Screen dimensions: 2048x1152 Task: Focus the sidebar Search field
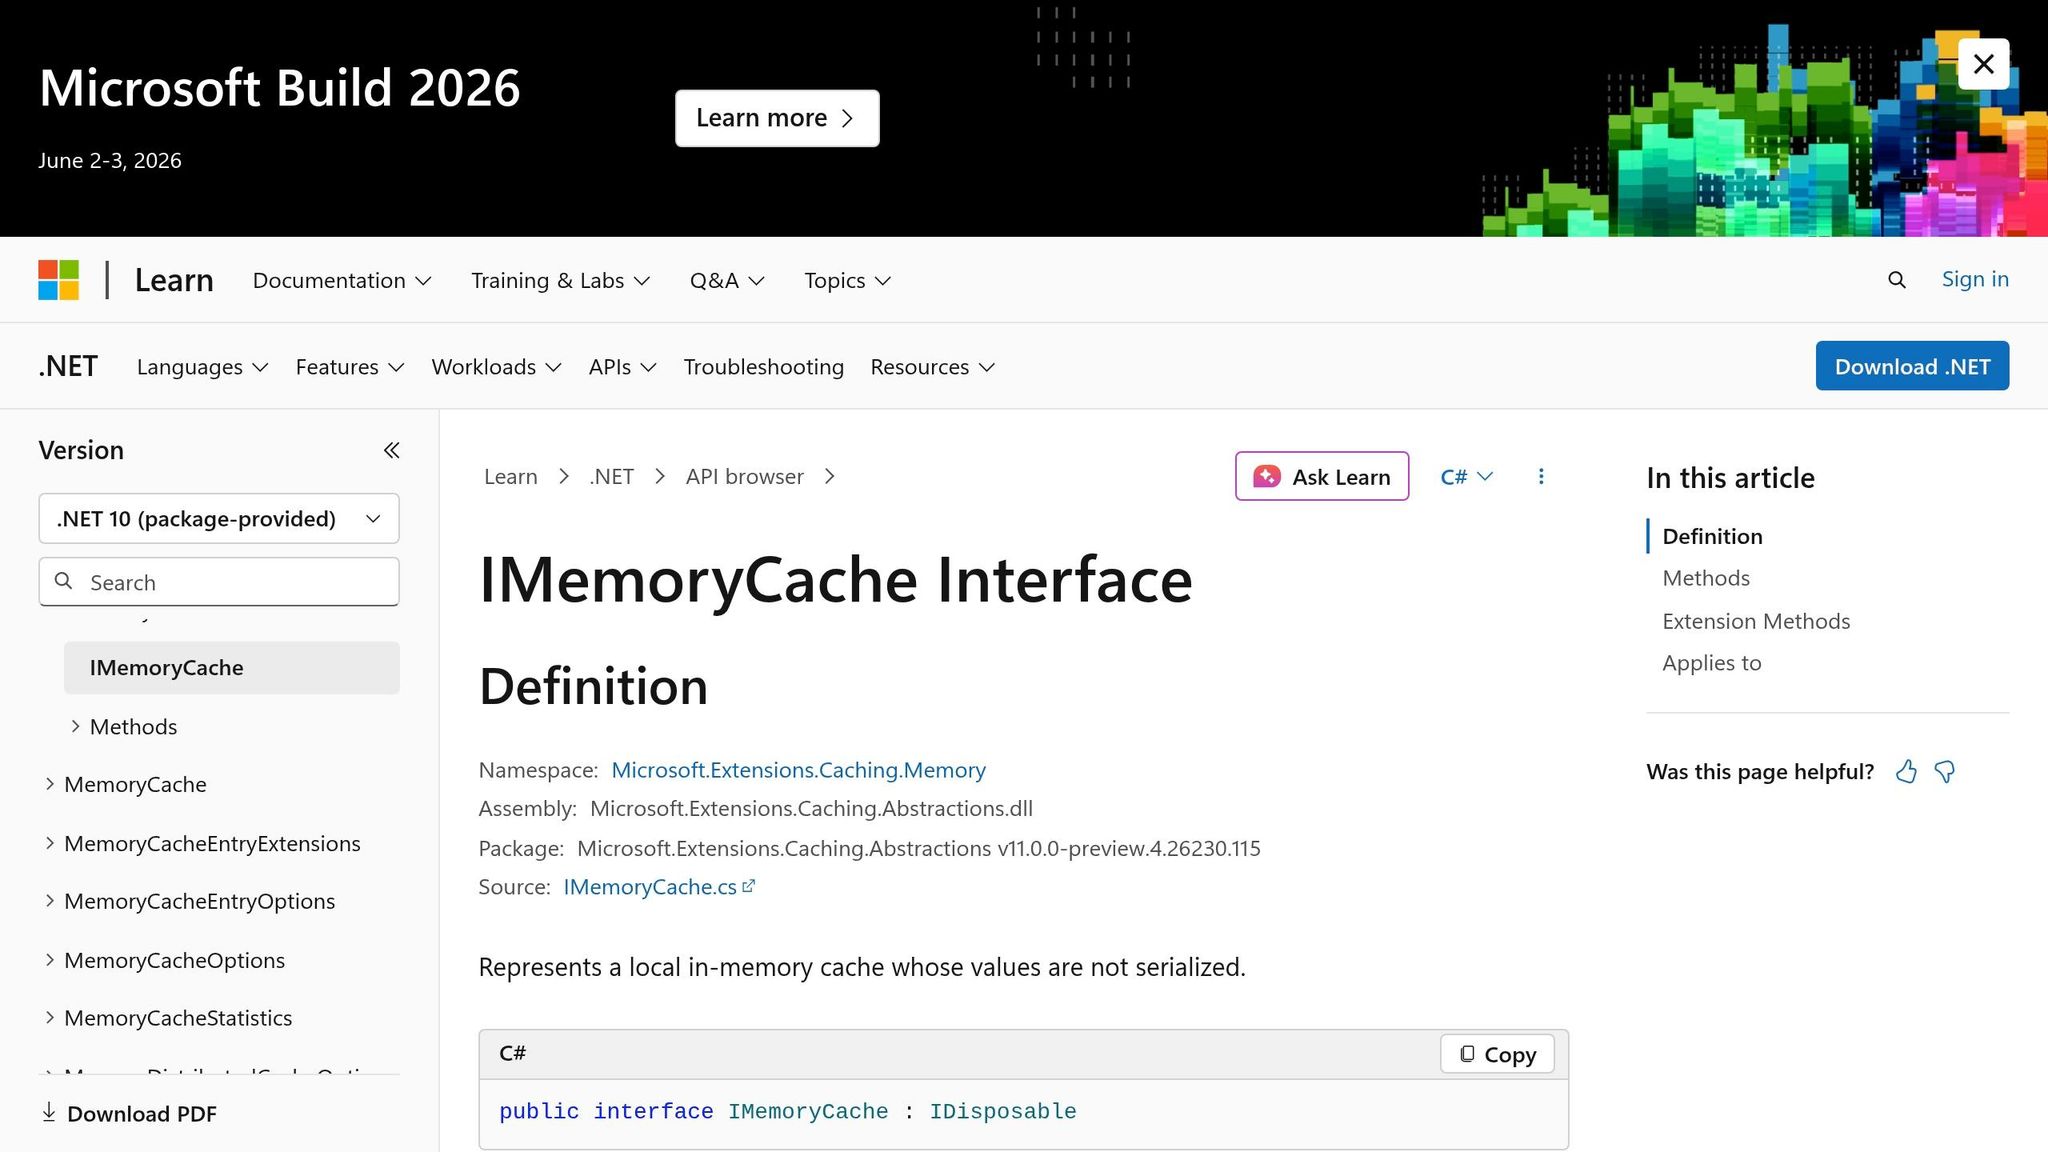(219, 582)
